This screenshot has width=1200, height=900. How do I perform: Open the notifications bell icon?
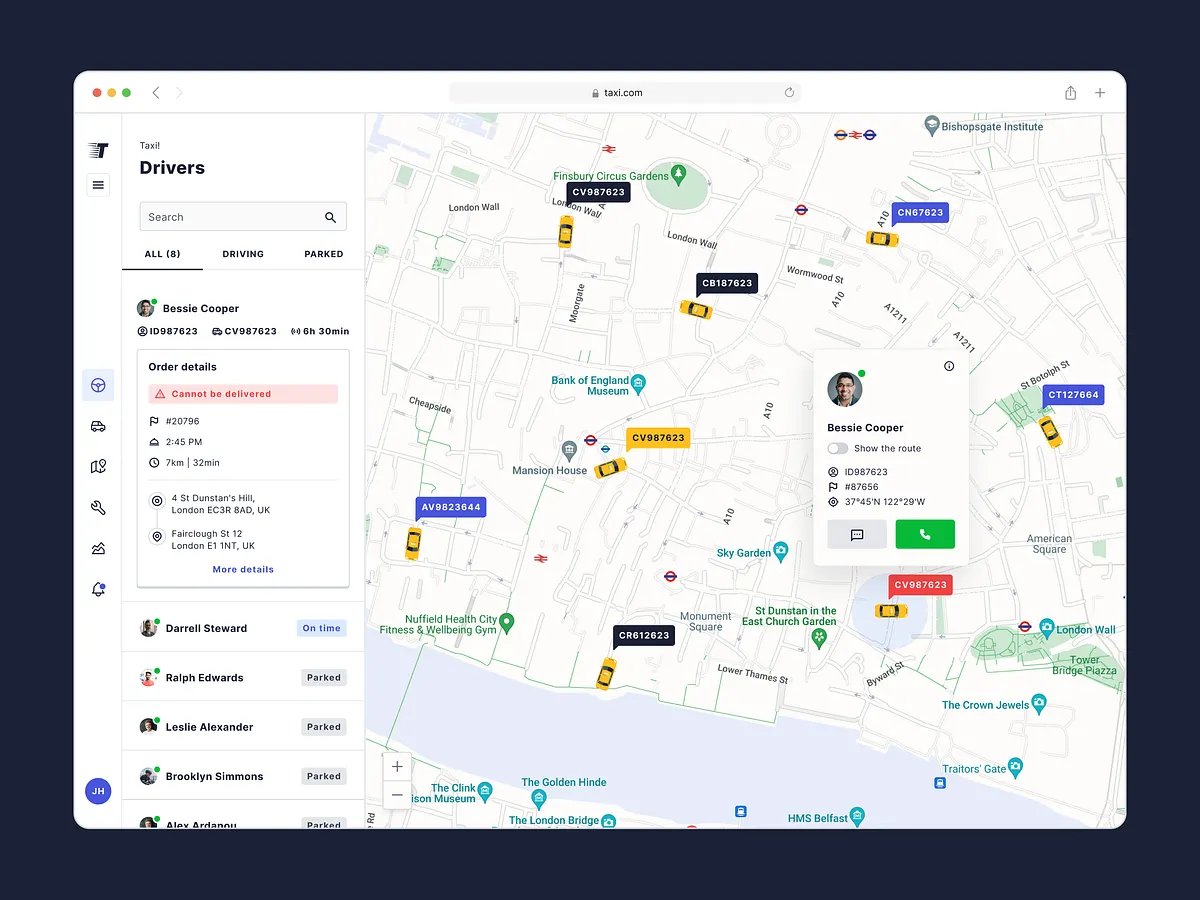[97, 589]
